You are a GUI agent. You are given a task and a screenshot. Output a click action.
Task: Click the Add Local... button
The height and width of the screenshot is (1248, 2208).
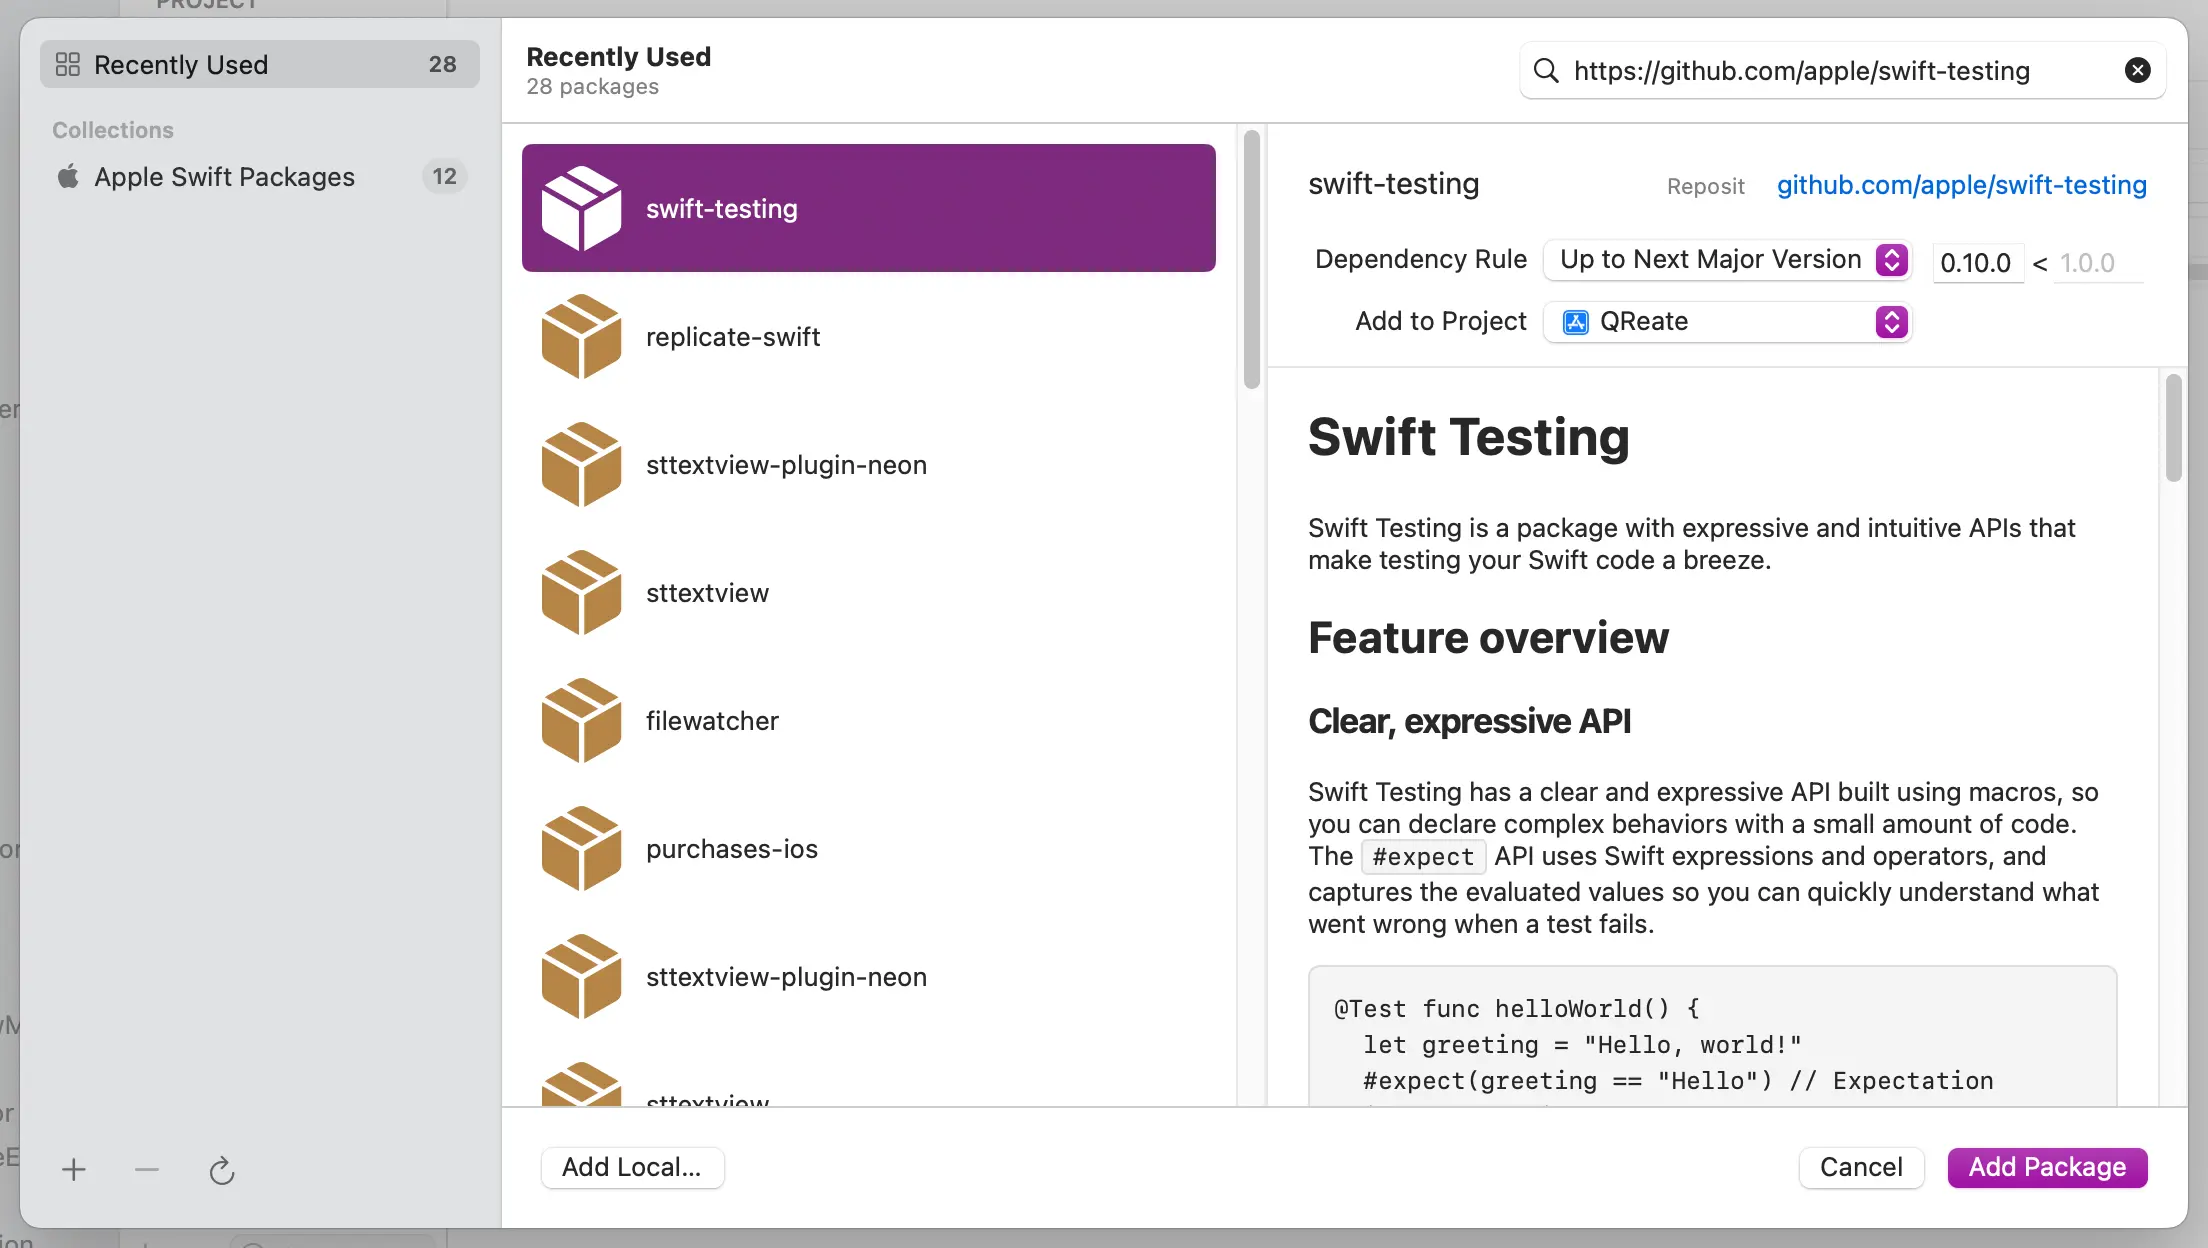632,1167
